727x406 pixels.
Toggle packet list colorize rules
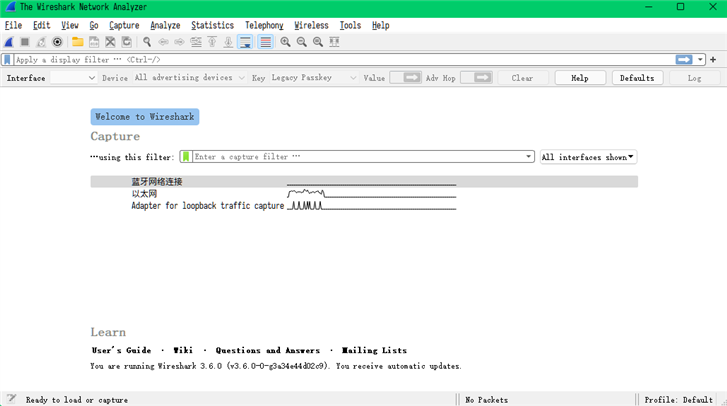(266, 42)
